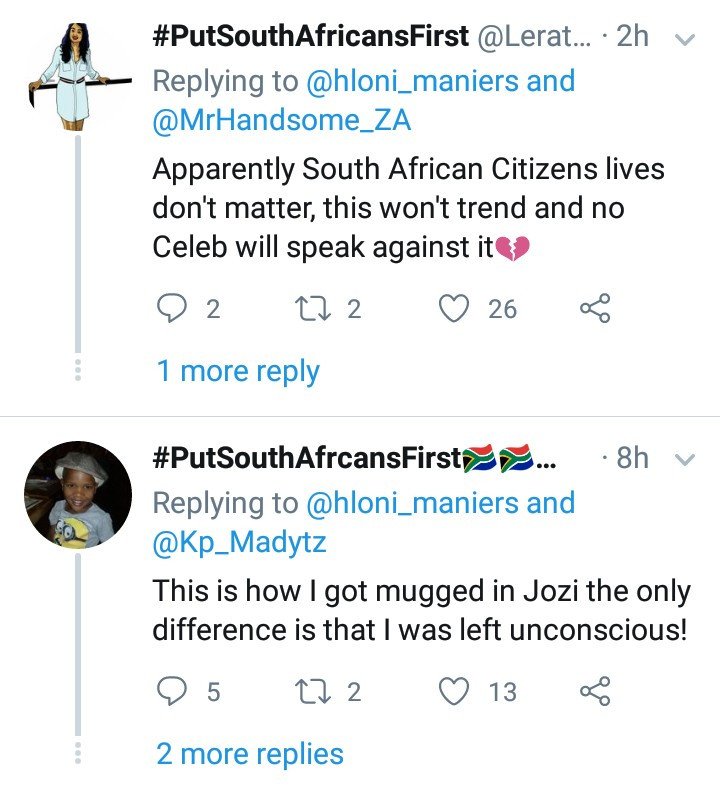Open @hloni_maniers mention in first tweet

click(x=412, y=81)
